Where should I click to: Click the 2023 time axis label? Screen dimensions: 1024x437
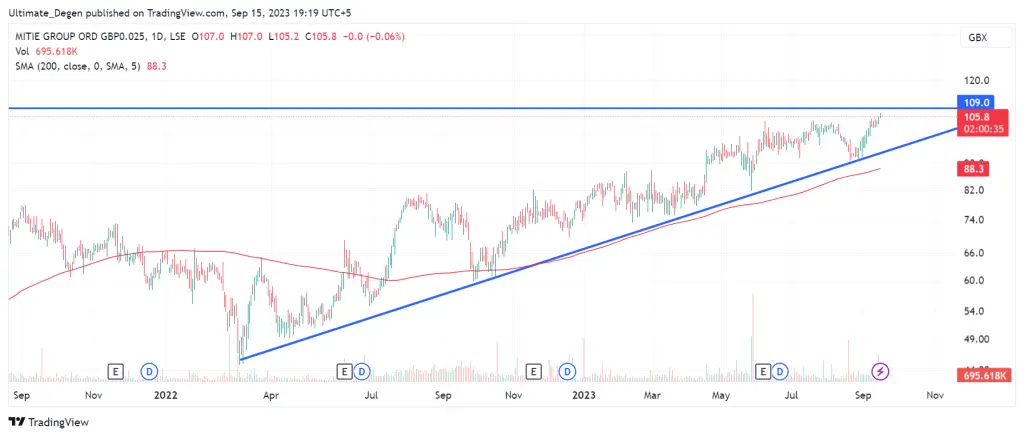(x=583, y=395)
